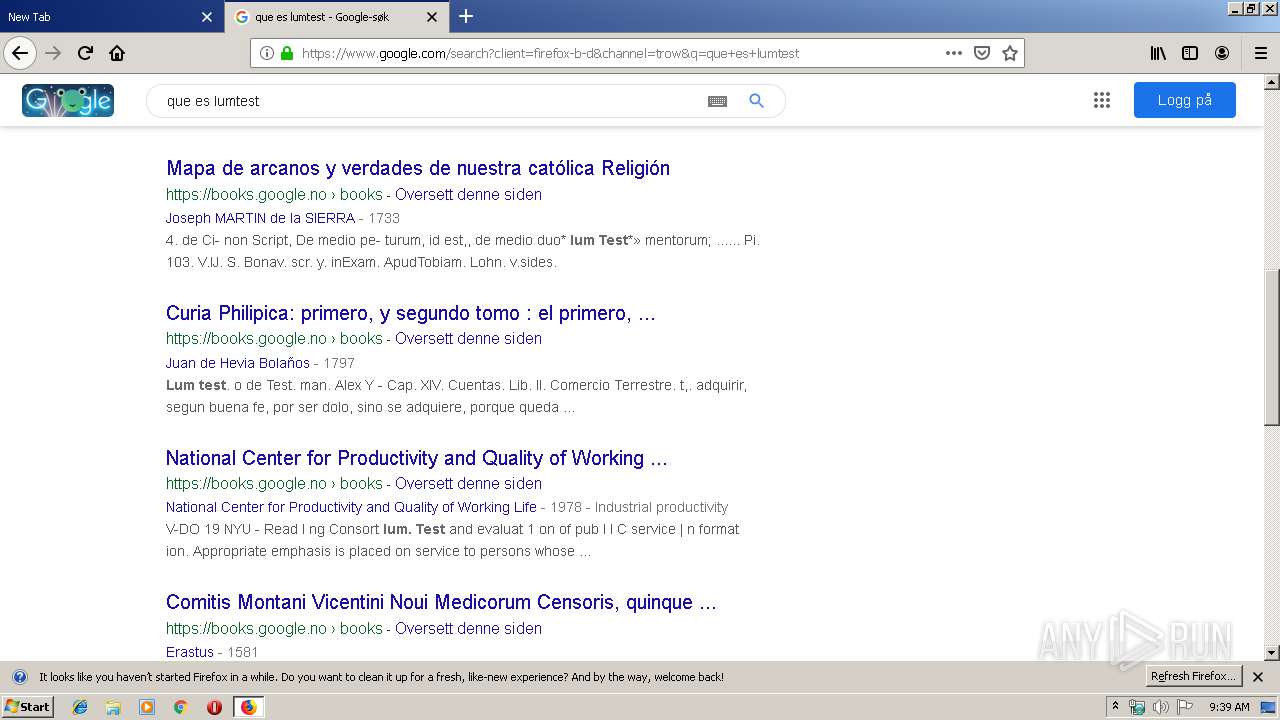This screenshot has height=720, width=1280.
Task: Click the page vertical scrollbar thumb
Action: [x=1272, y=347]
